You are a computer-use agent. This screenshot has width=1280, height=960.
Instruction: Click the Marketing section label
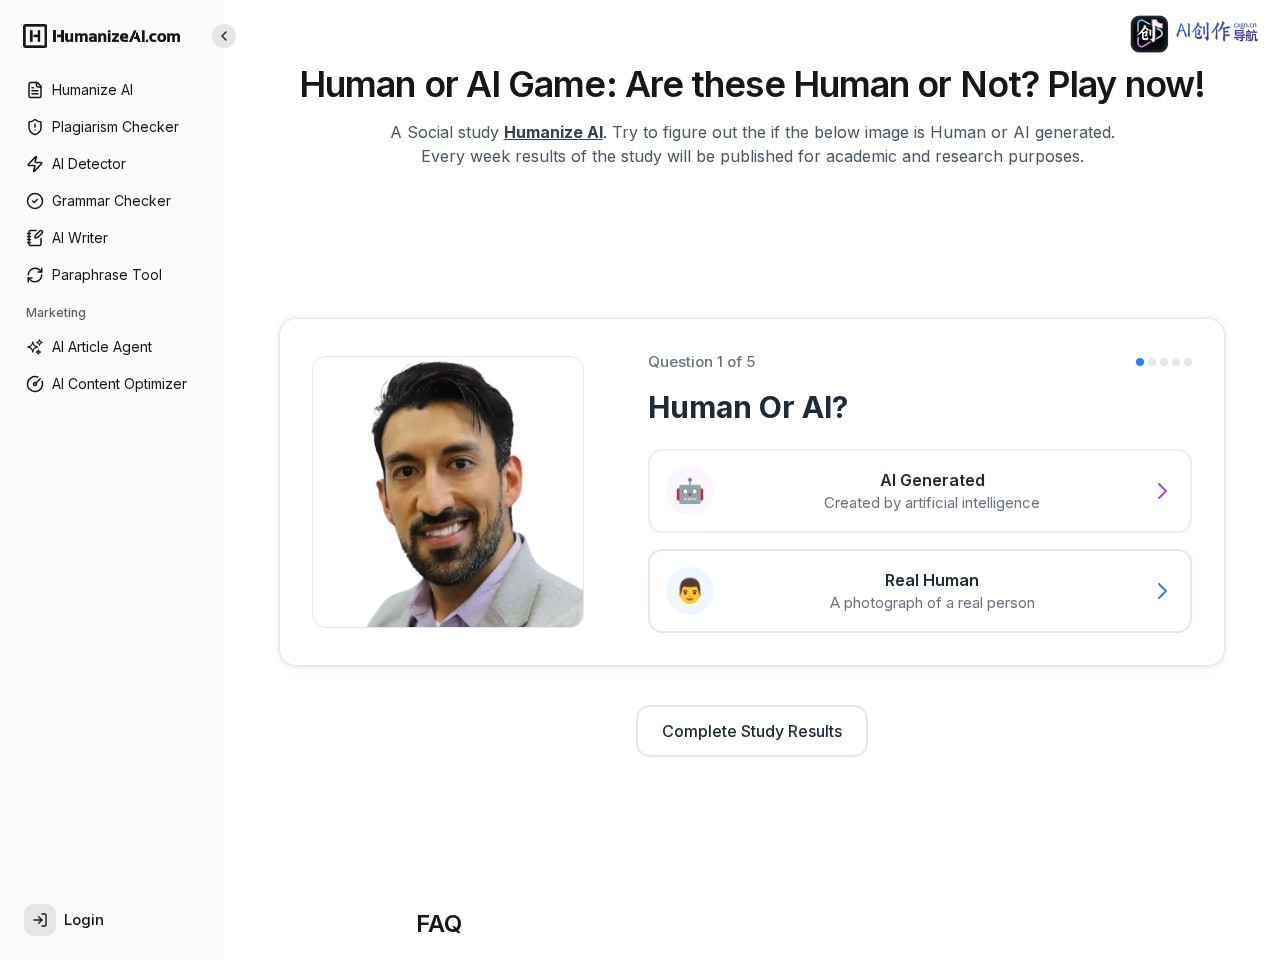point(56,313)
